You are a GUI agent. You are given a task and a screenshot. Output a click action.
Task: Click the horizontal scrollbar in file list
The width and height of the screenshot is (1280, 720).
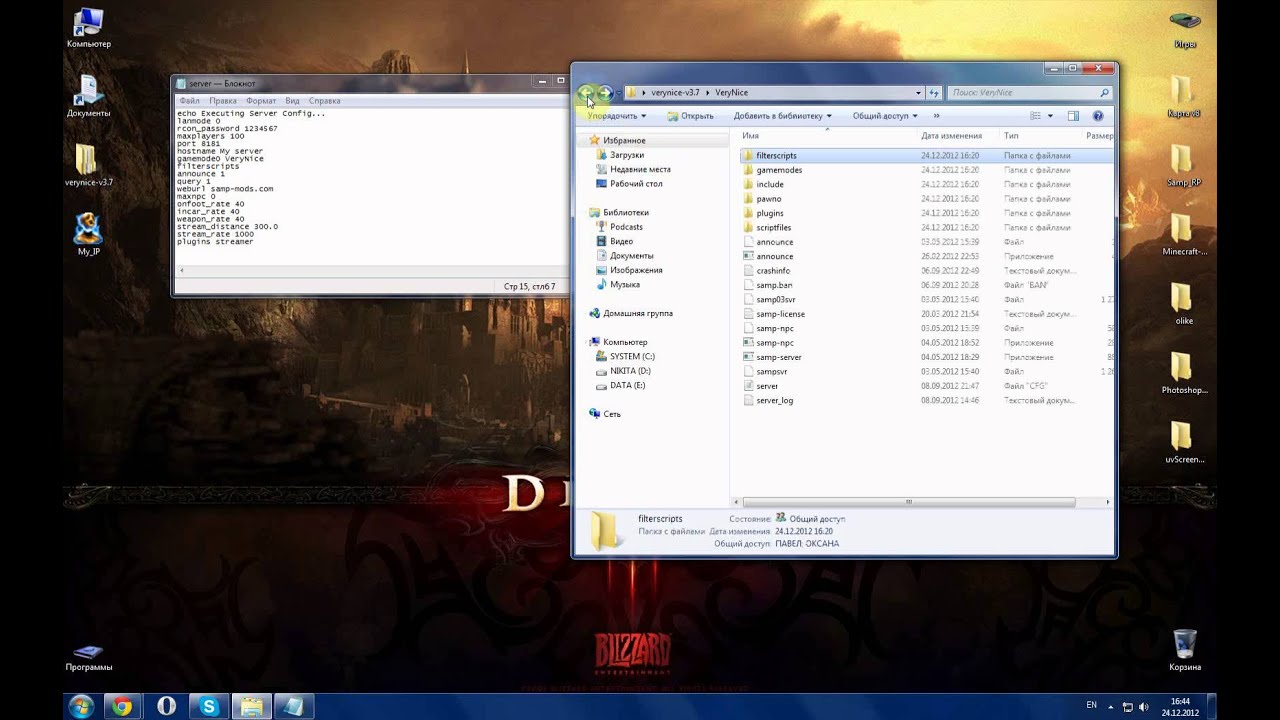tap(909, 502)
